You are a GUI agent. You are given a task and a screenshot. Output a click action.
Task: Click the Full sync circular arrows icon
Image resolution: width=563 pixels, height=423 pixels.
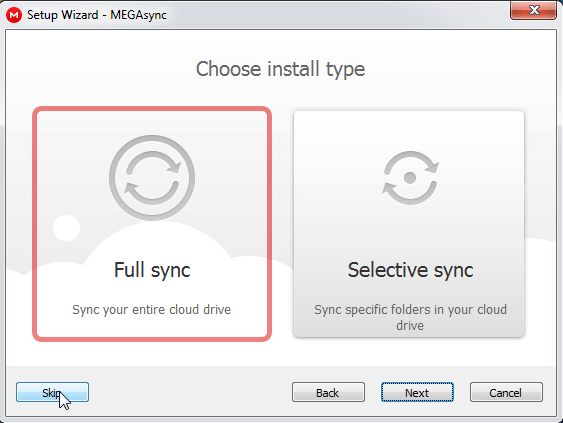point(152,178)
